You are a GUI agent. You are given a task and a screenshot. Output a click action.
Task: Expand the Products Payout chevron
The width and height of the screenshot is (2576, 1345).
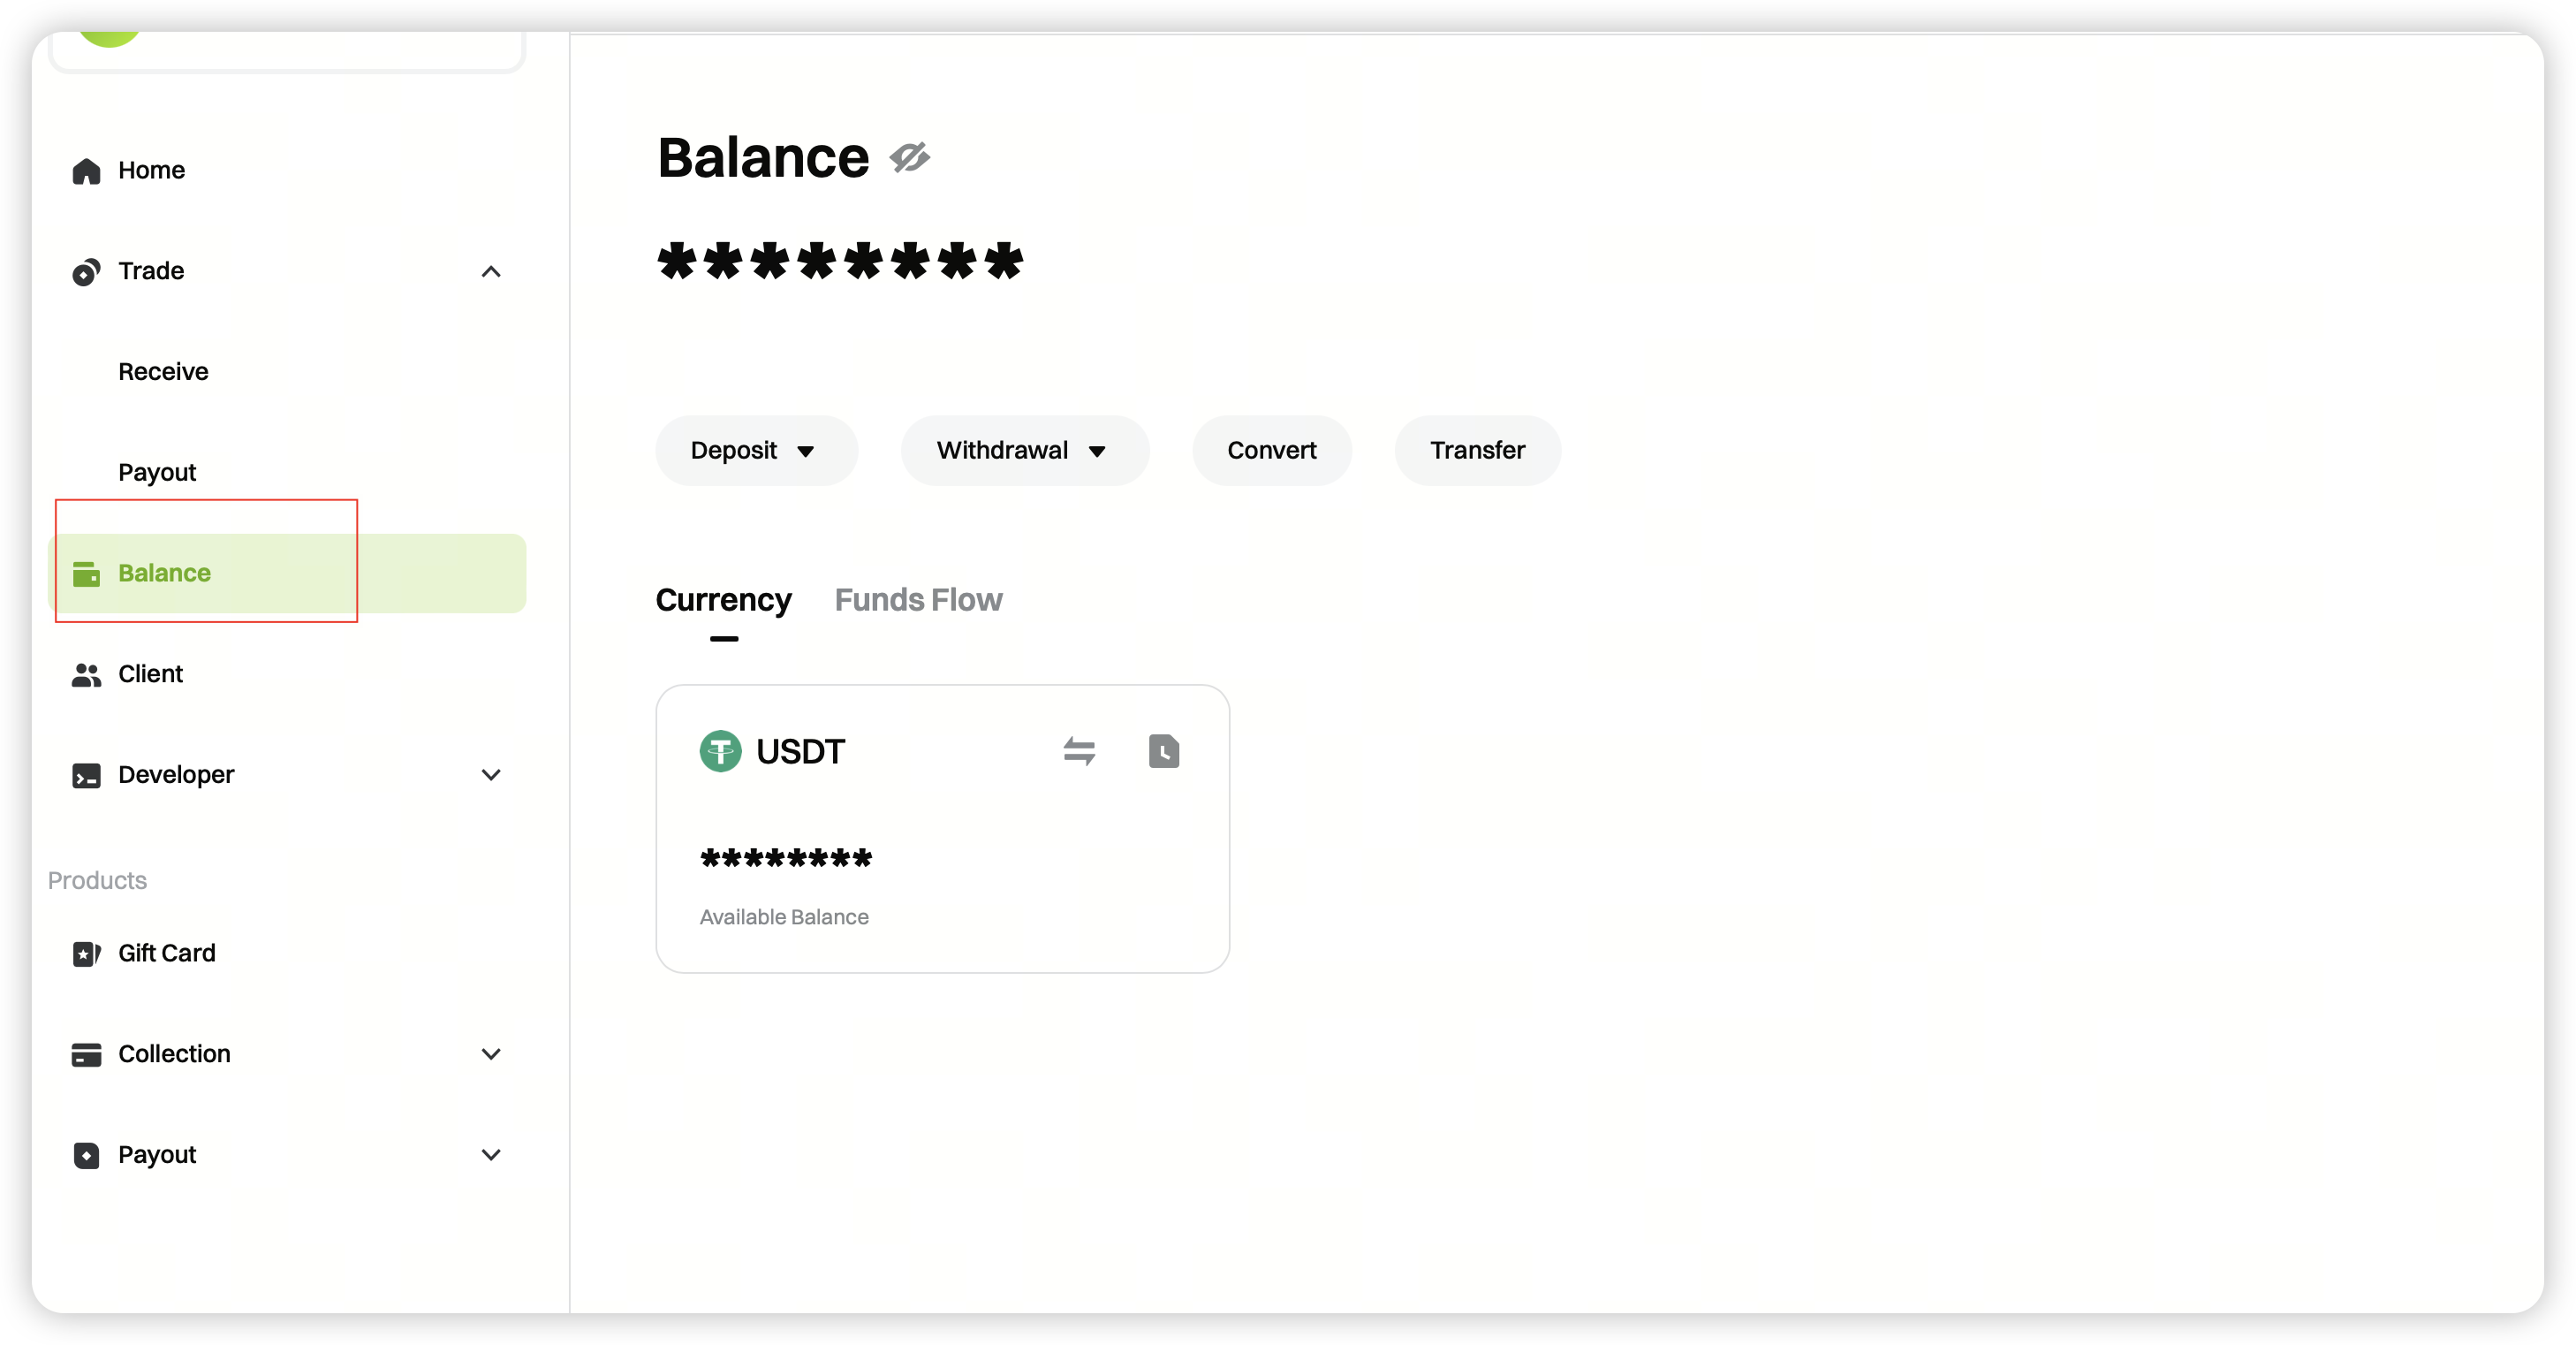pos(491,1155)
